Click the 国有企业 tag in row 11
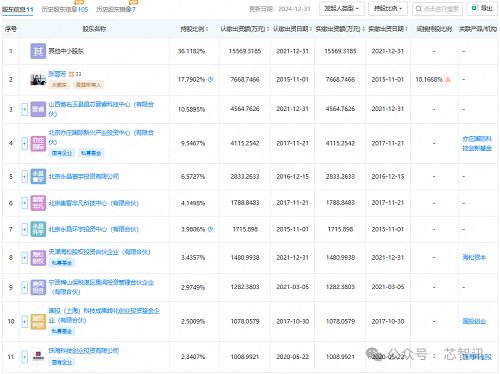500x374 pixels. (62, 362)
